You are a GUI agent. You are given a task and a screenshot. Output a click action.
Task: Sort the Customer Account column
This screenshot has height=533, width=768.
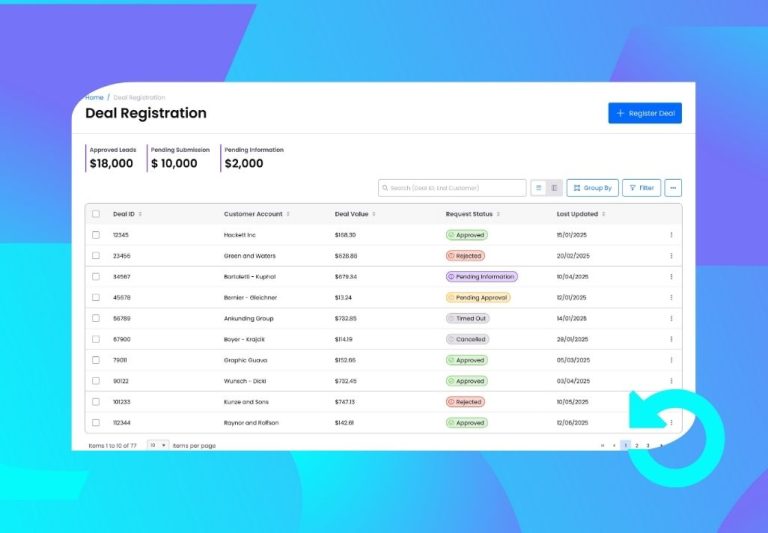click(288, 214)
